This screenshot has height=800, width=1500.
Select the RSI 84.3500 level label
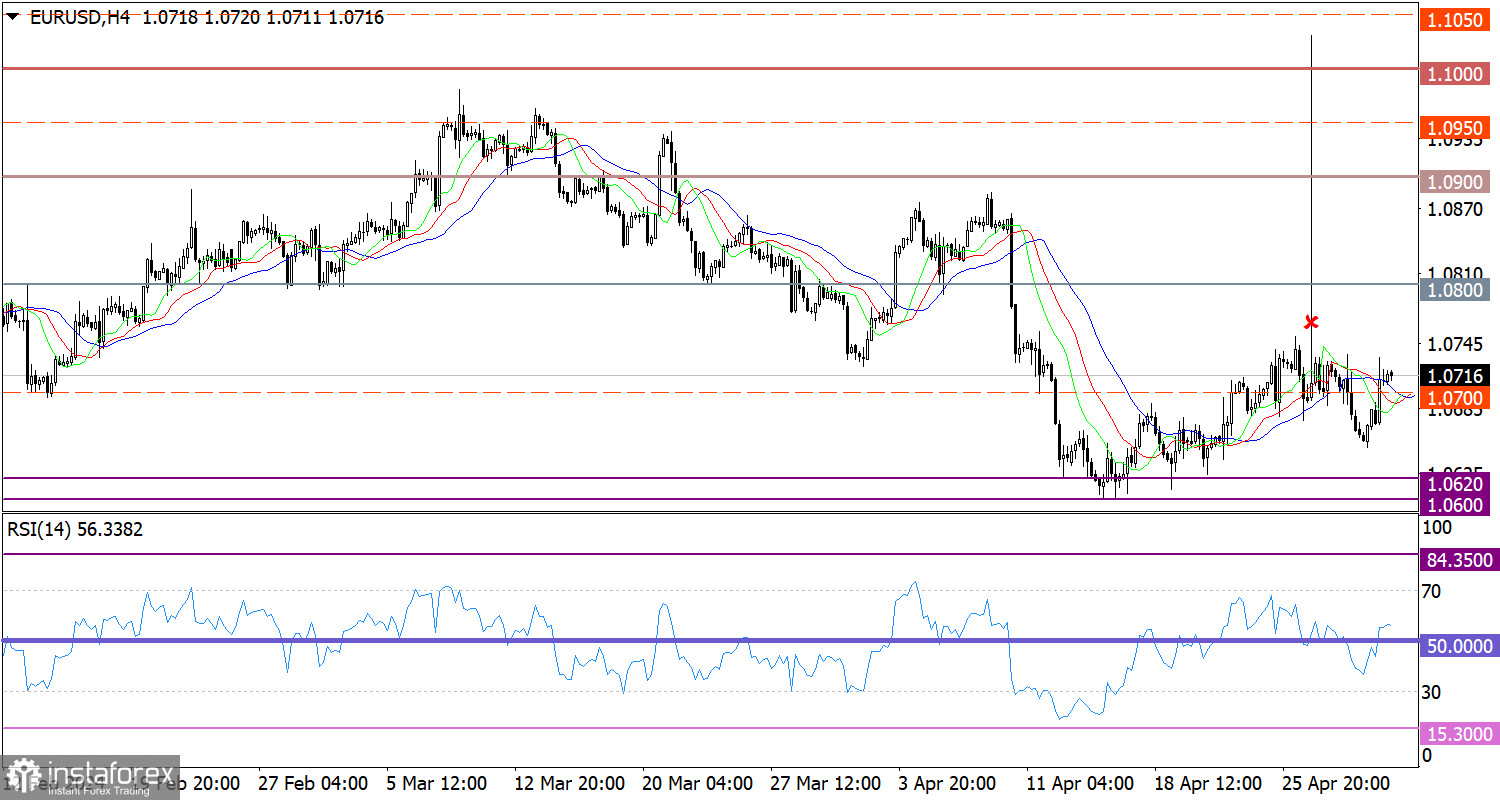pyautogui.click(x=1459, y=561)
